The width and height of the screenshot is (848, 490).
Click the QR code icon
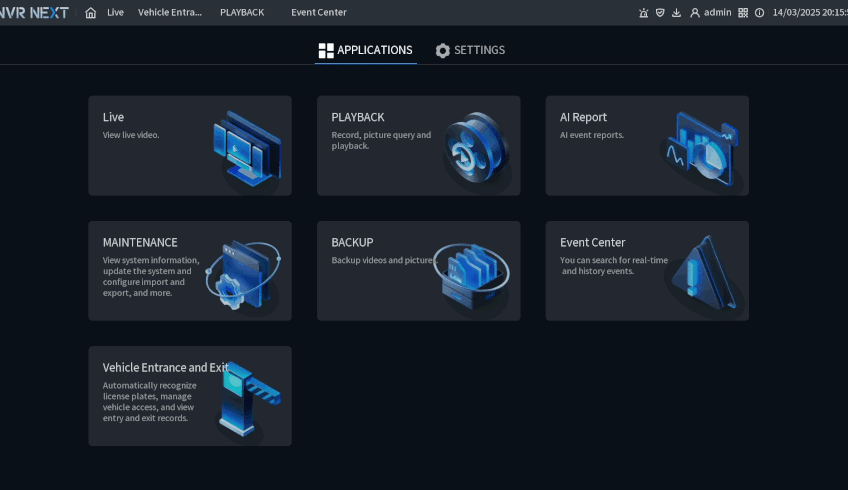pyautogui.click(x=743, y=13)
